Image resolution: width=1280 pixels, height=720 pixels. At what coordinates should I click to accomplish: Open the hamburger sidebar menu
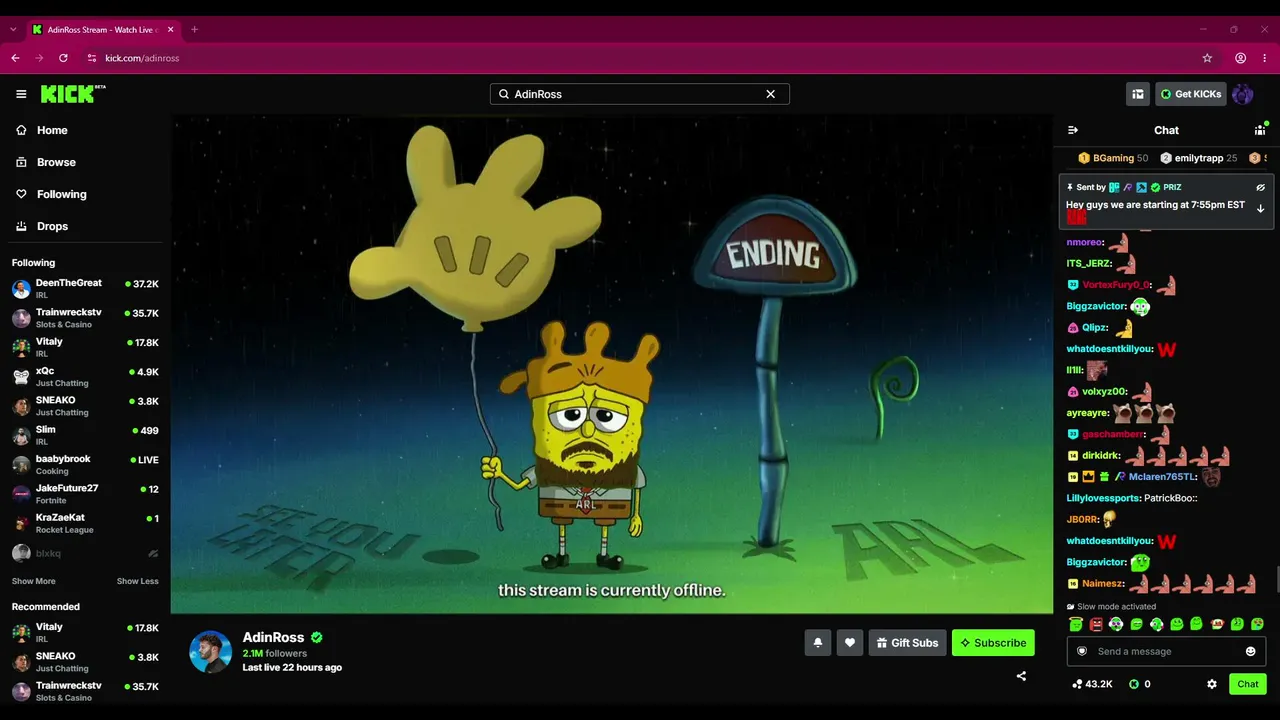click(x=21, y=94)
